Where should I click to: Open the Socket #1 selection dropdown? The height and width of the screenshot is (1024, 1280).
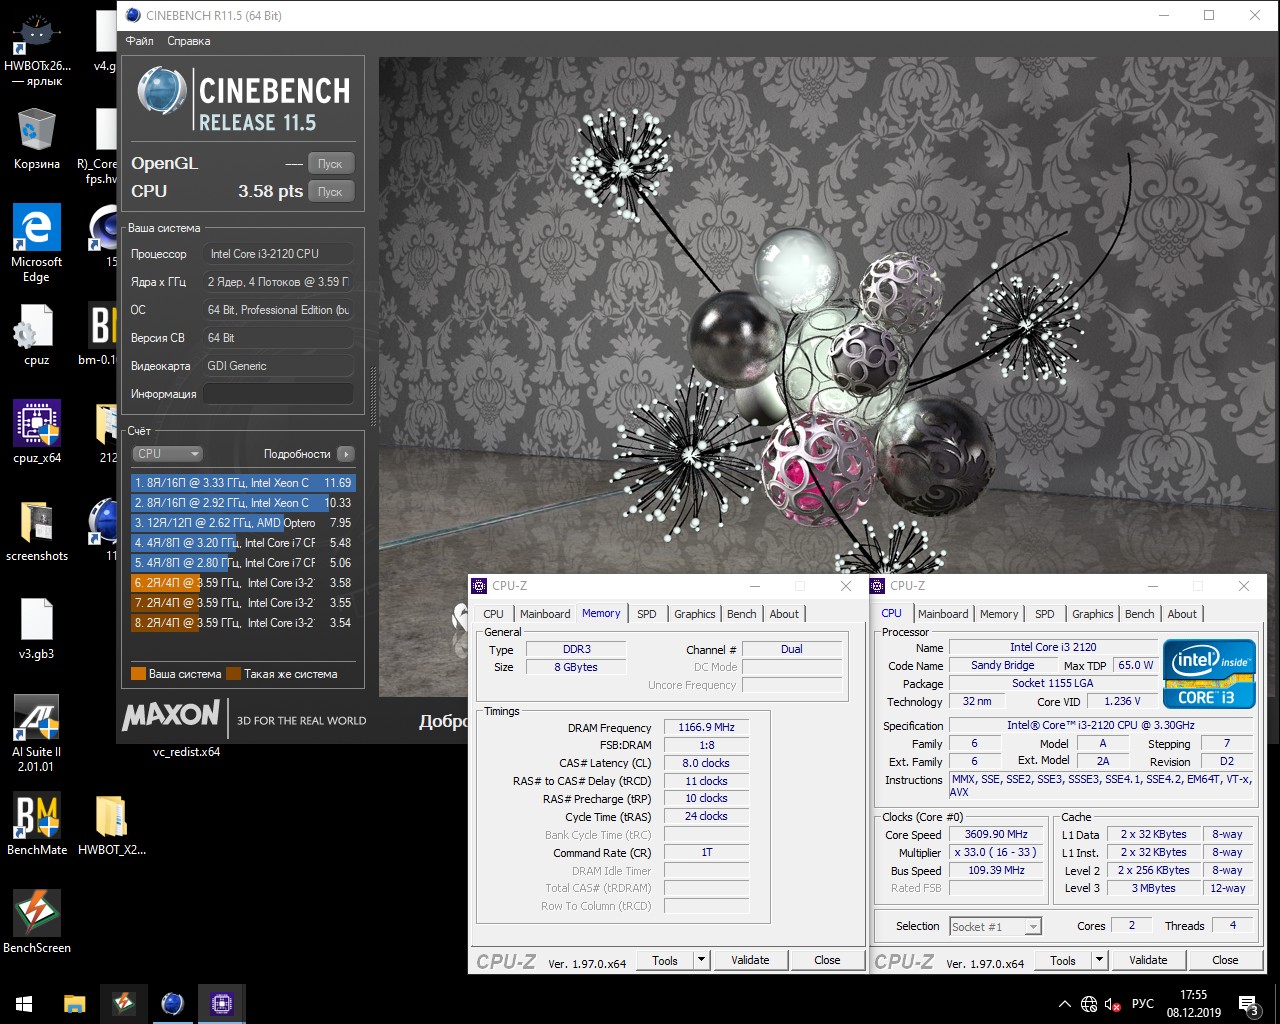(995, 927)
